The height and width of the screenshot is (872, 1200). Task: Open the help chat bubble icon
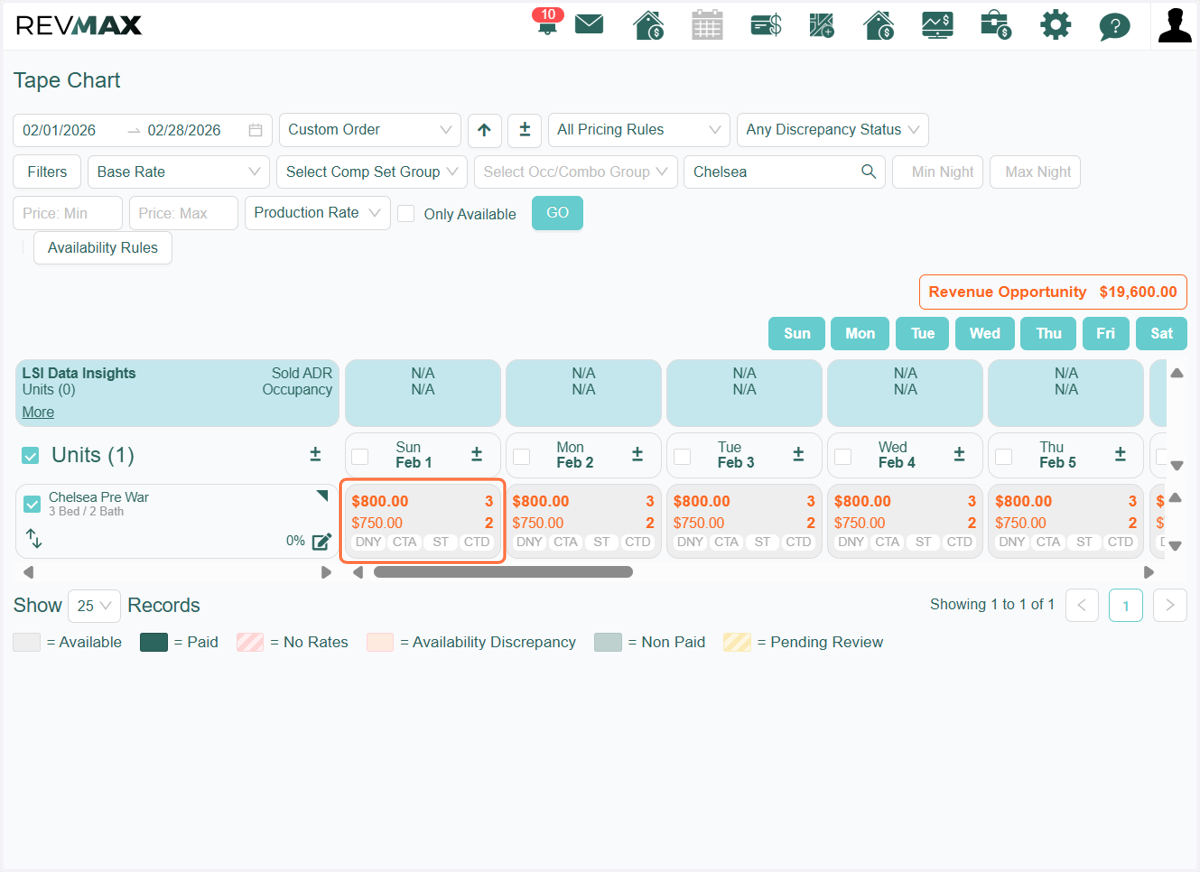1114,26
